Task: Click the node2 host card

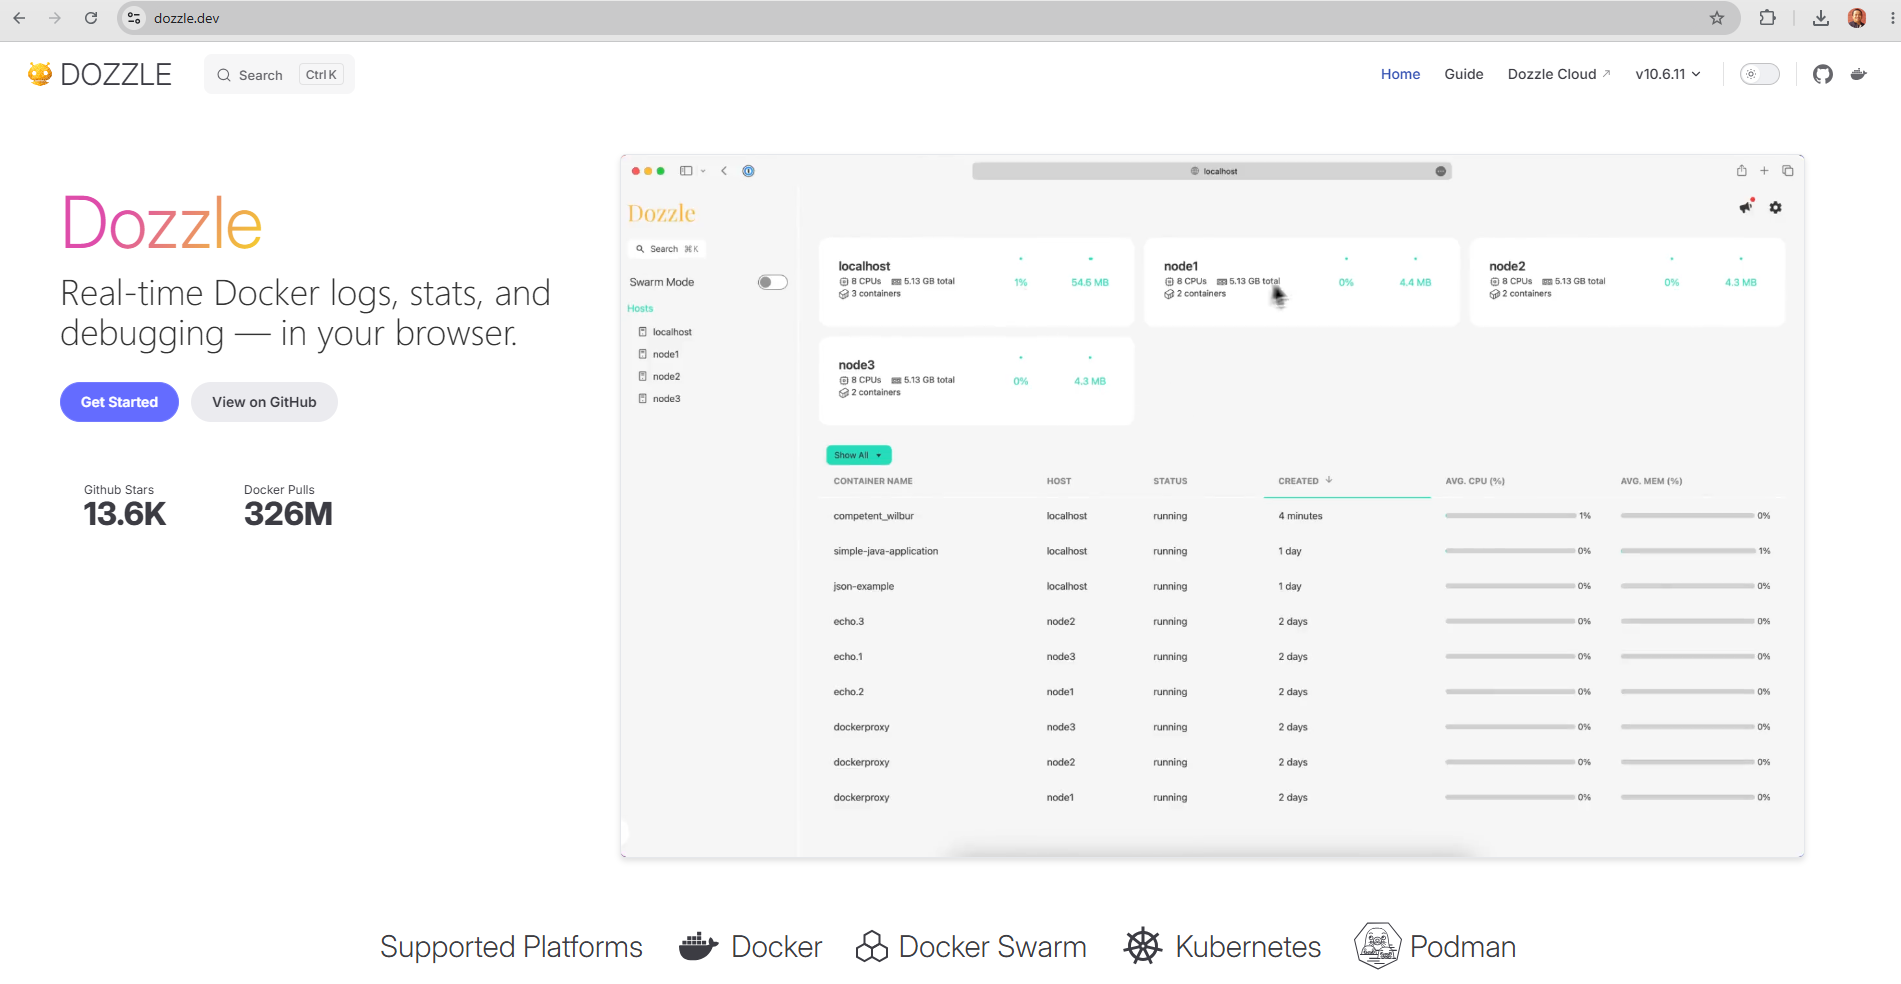Action: click(x=1627, y=282)
